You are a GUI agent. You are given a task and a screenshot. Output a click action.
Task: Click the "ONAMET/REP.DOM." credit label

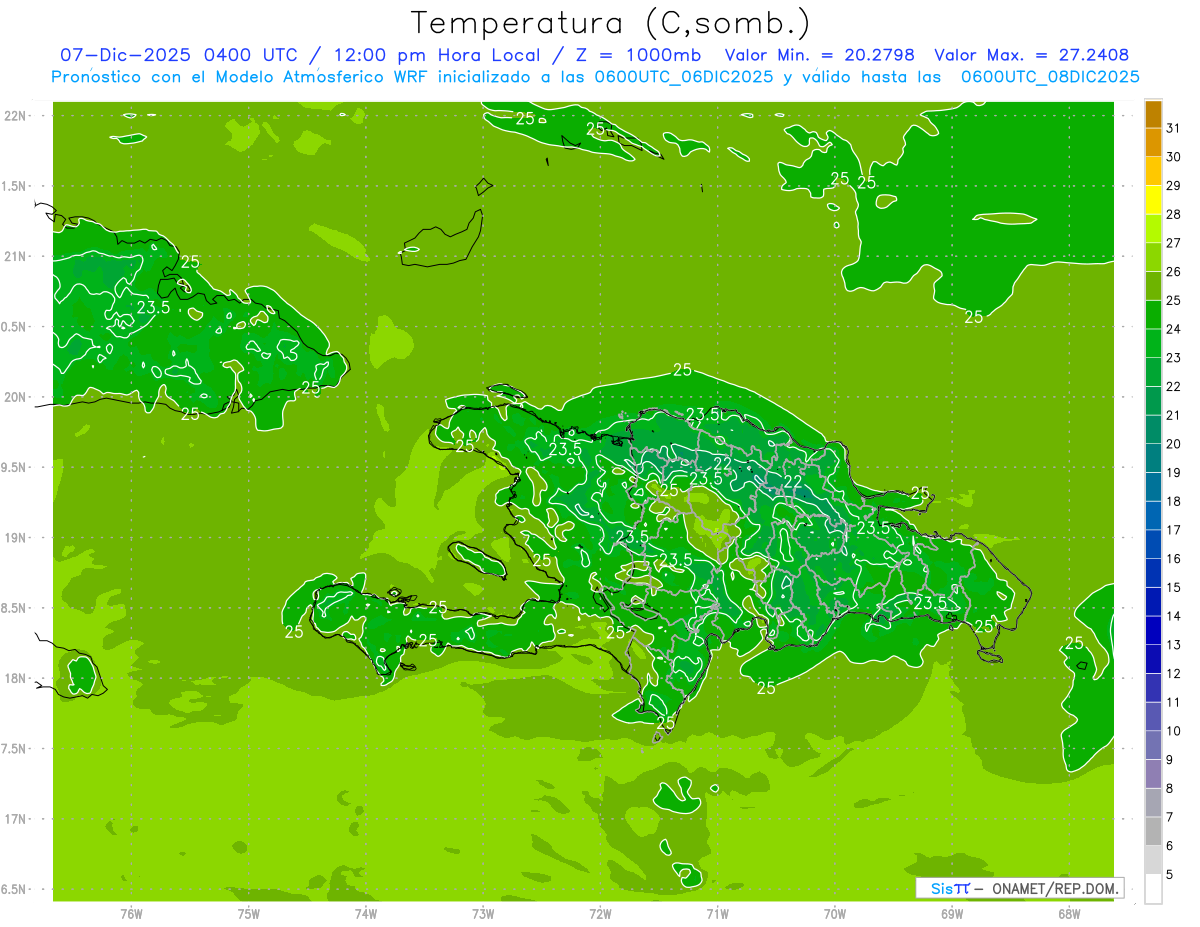(1054, 888)
